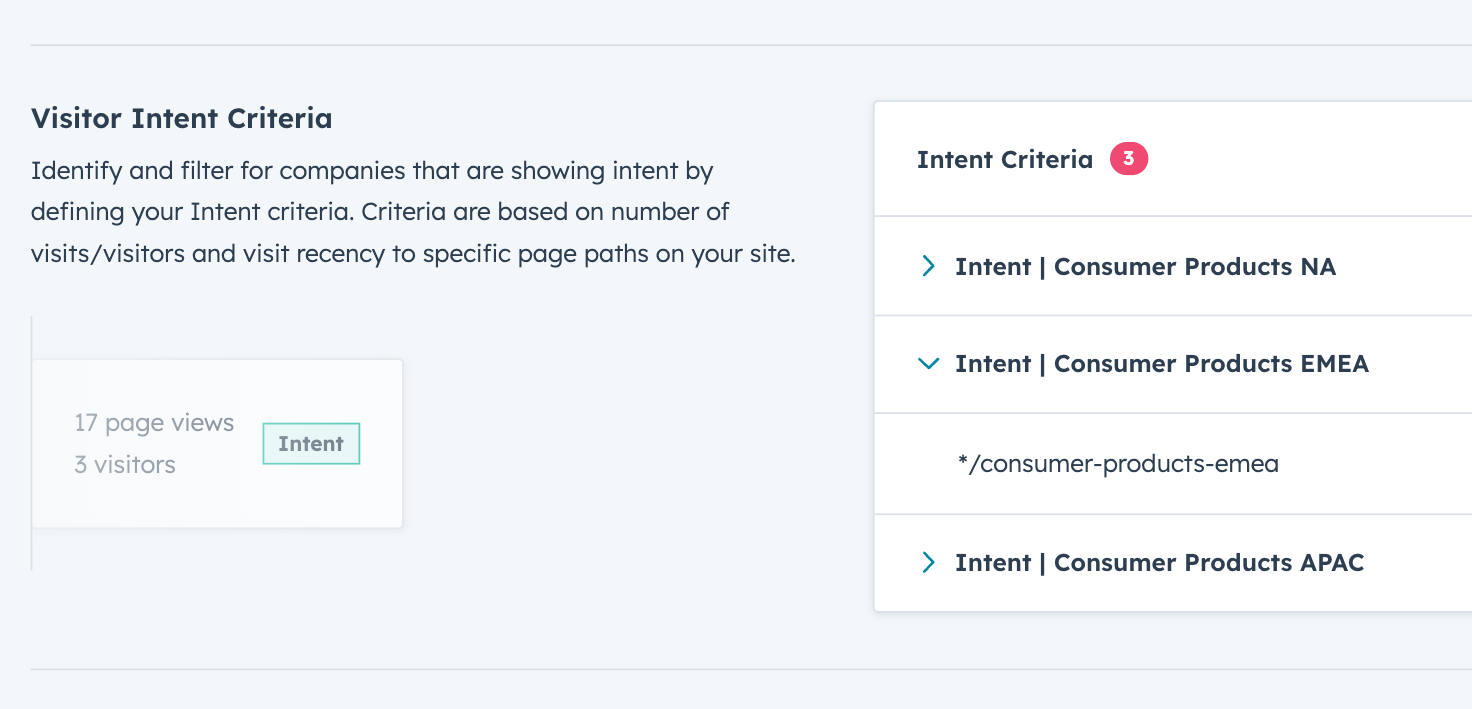Click the 'Identify and filter for companies' text line
This screenshot has width=1472, height=709.
[x=372, y=170]
